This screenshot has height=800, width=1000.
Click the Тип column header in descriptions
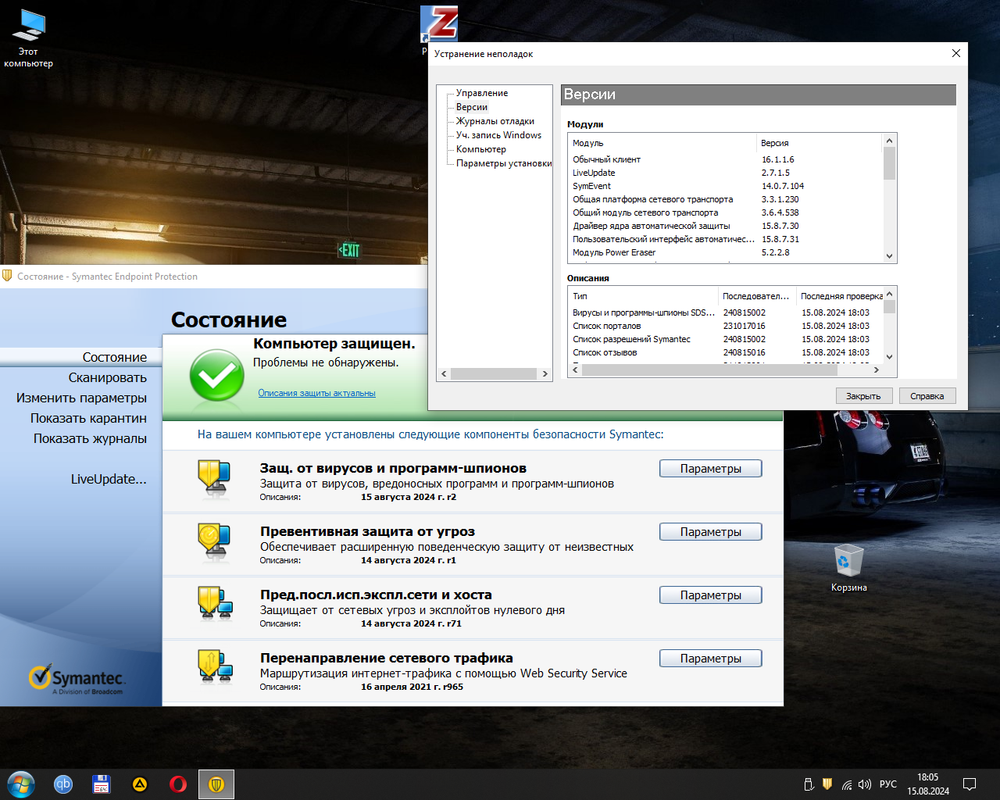click(x=643, y=296)
